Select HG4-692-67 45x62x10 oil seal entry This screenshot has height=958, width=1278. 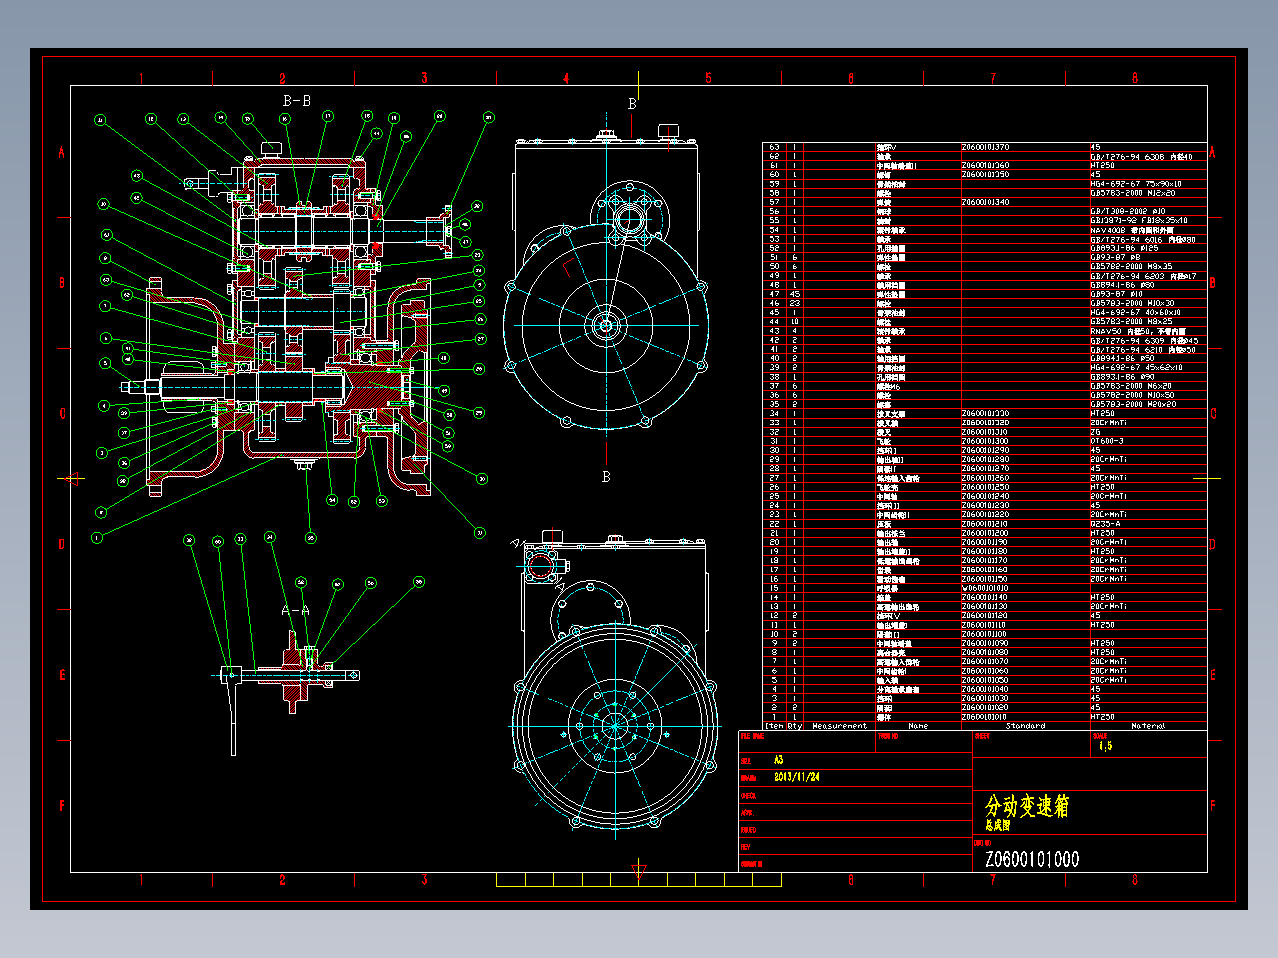point(1136,367)
